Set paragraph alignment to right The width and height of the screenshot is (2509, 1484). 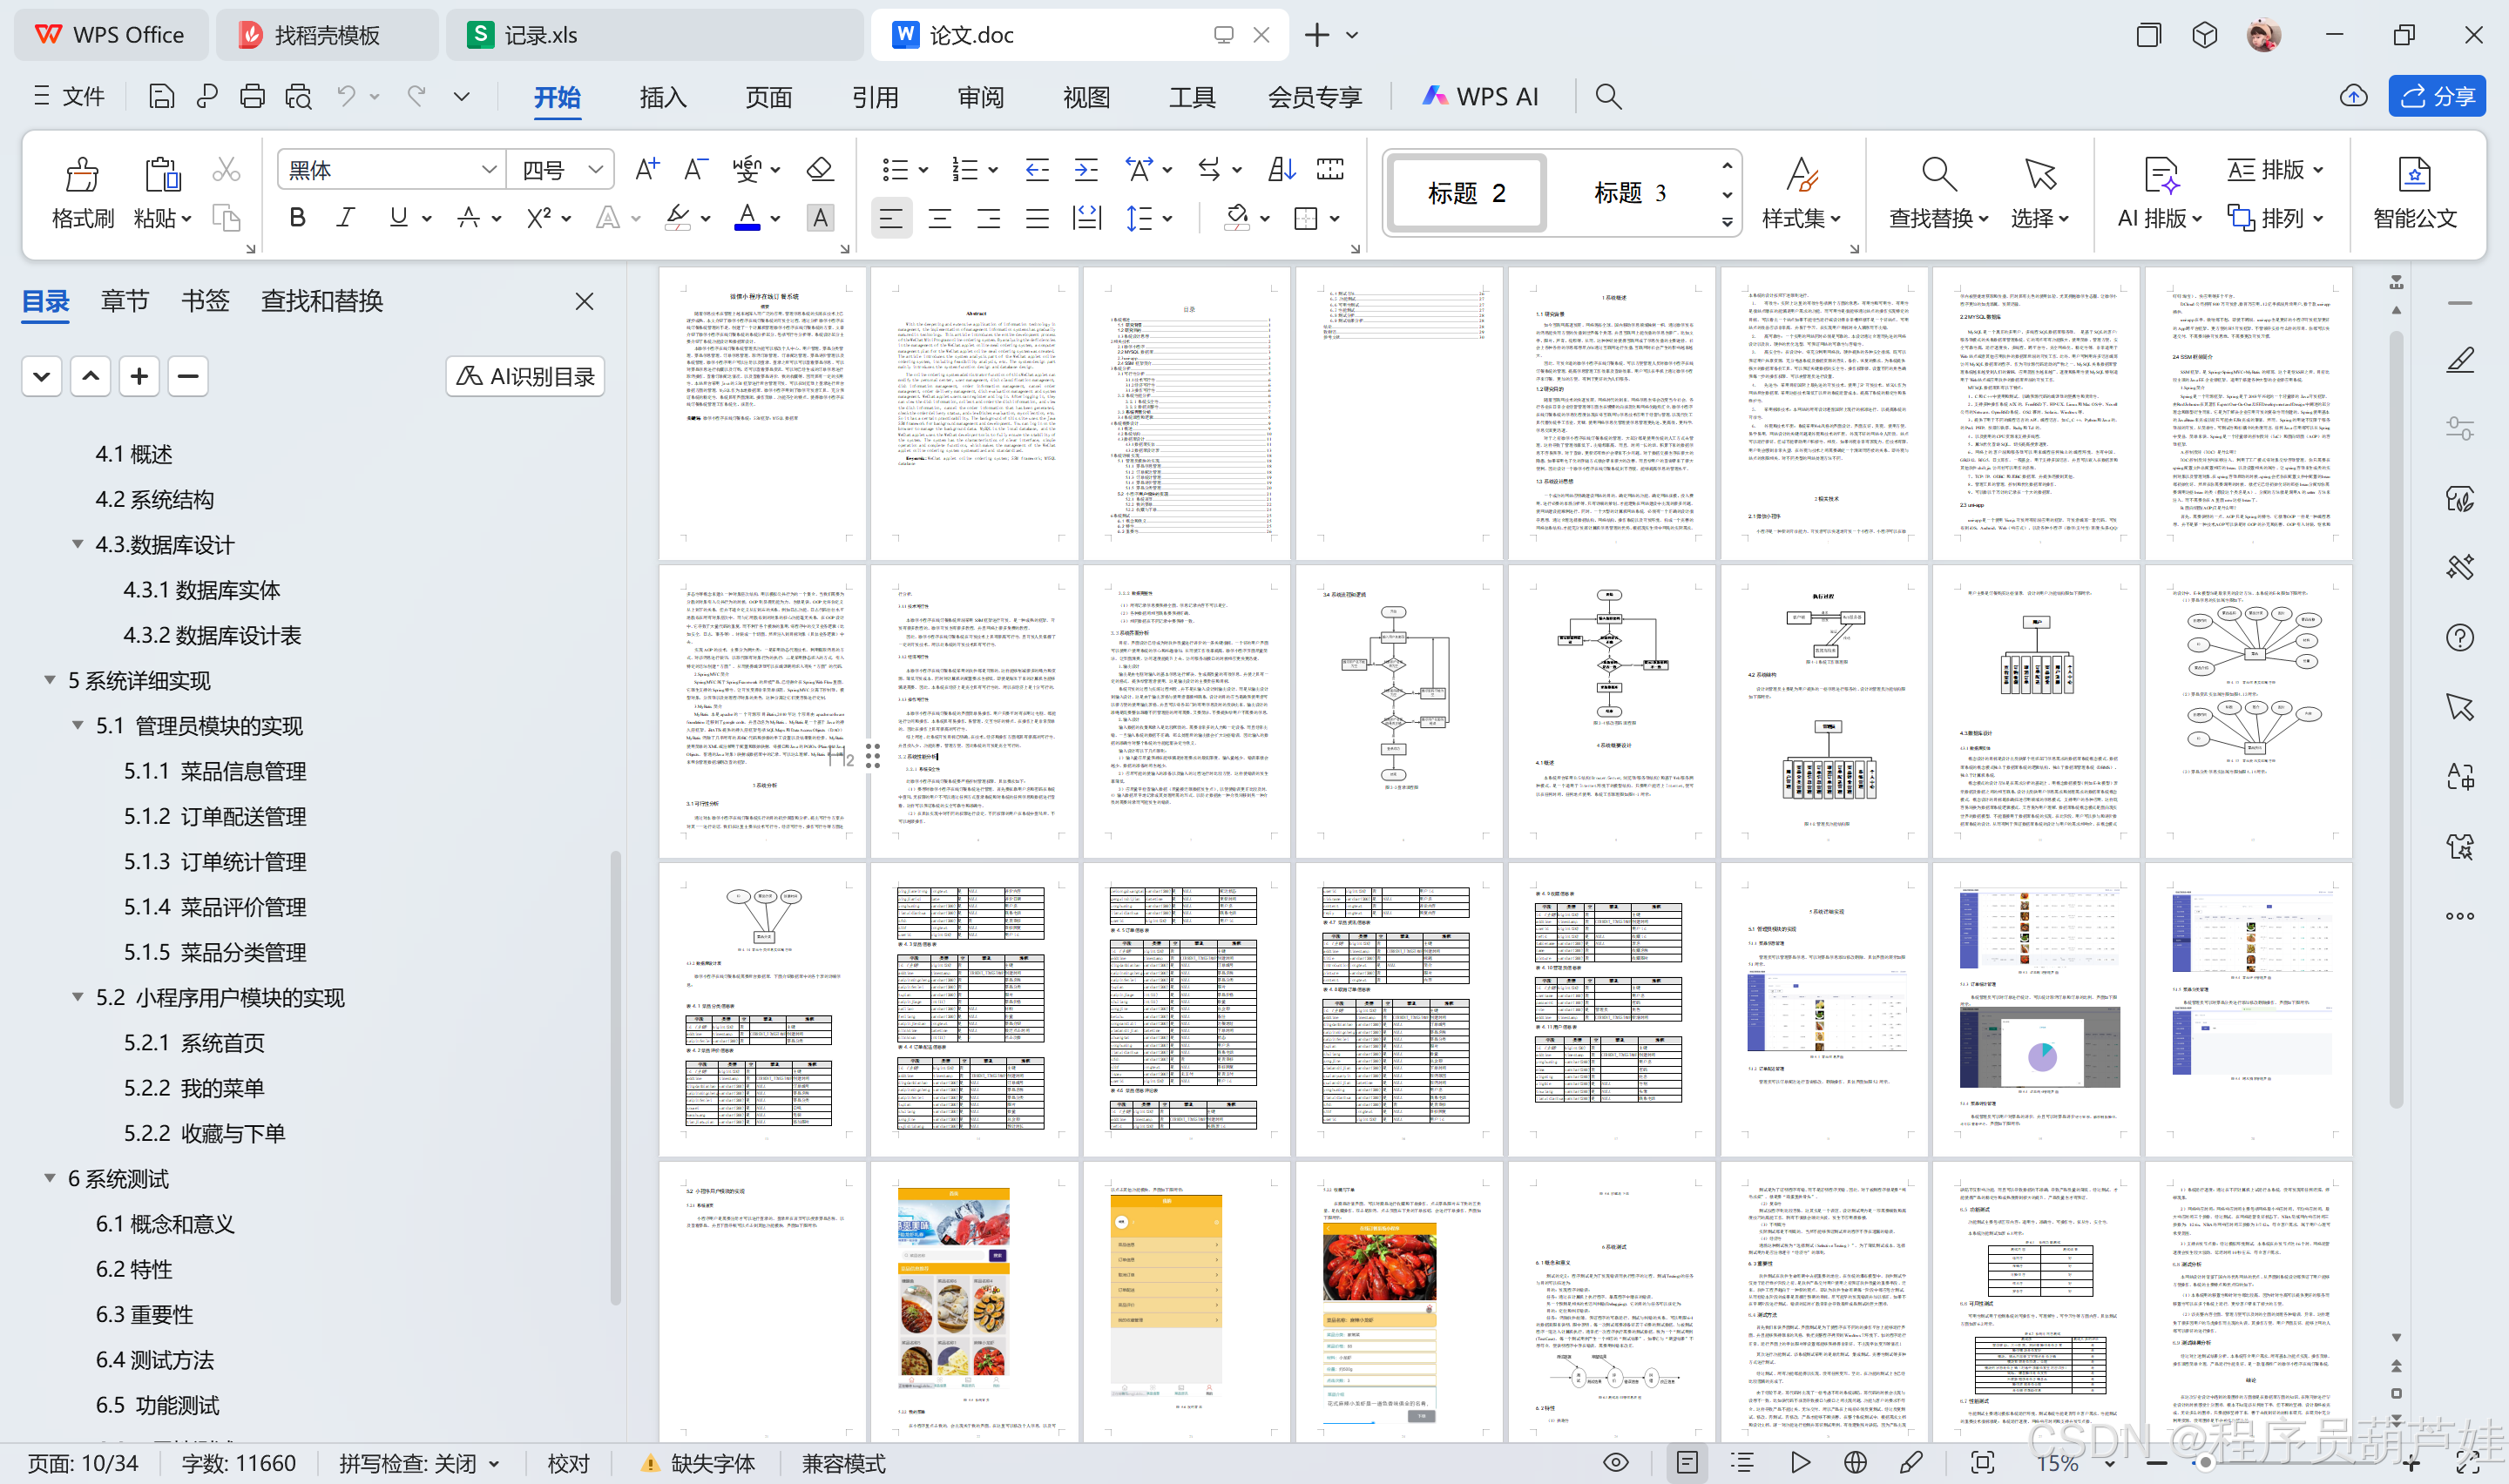click(989, 217)
